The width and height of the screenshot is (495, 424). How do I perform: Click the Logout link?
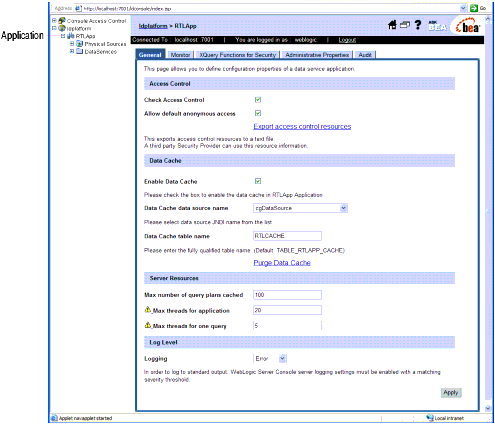click(347, 40)
